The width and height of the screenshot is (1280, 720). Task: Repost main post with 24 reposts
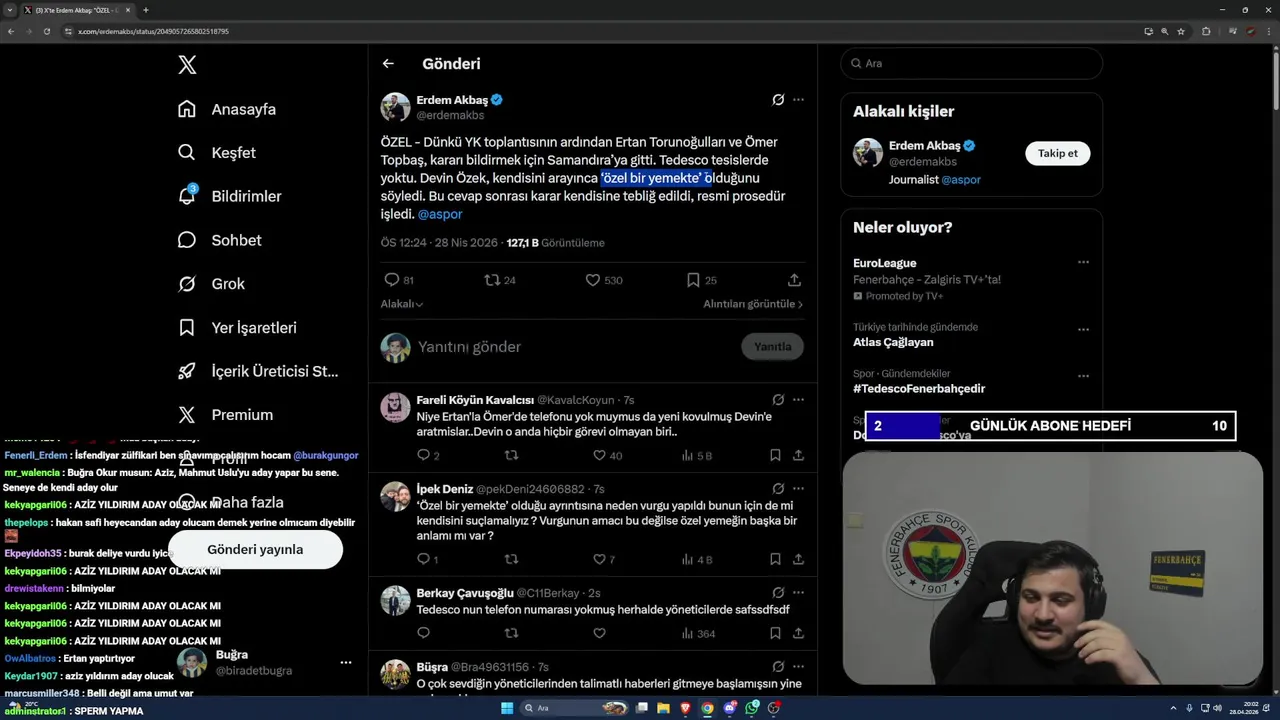(x=492, y=280)
